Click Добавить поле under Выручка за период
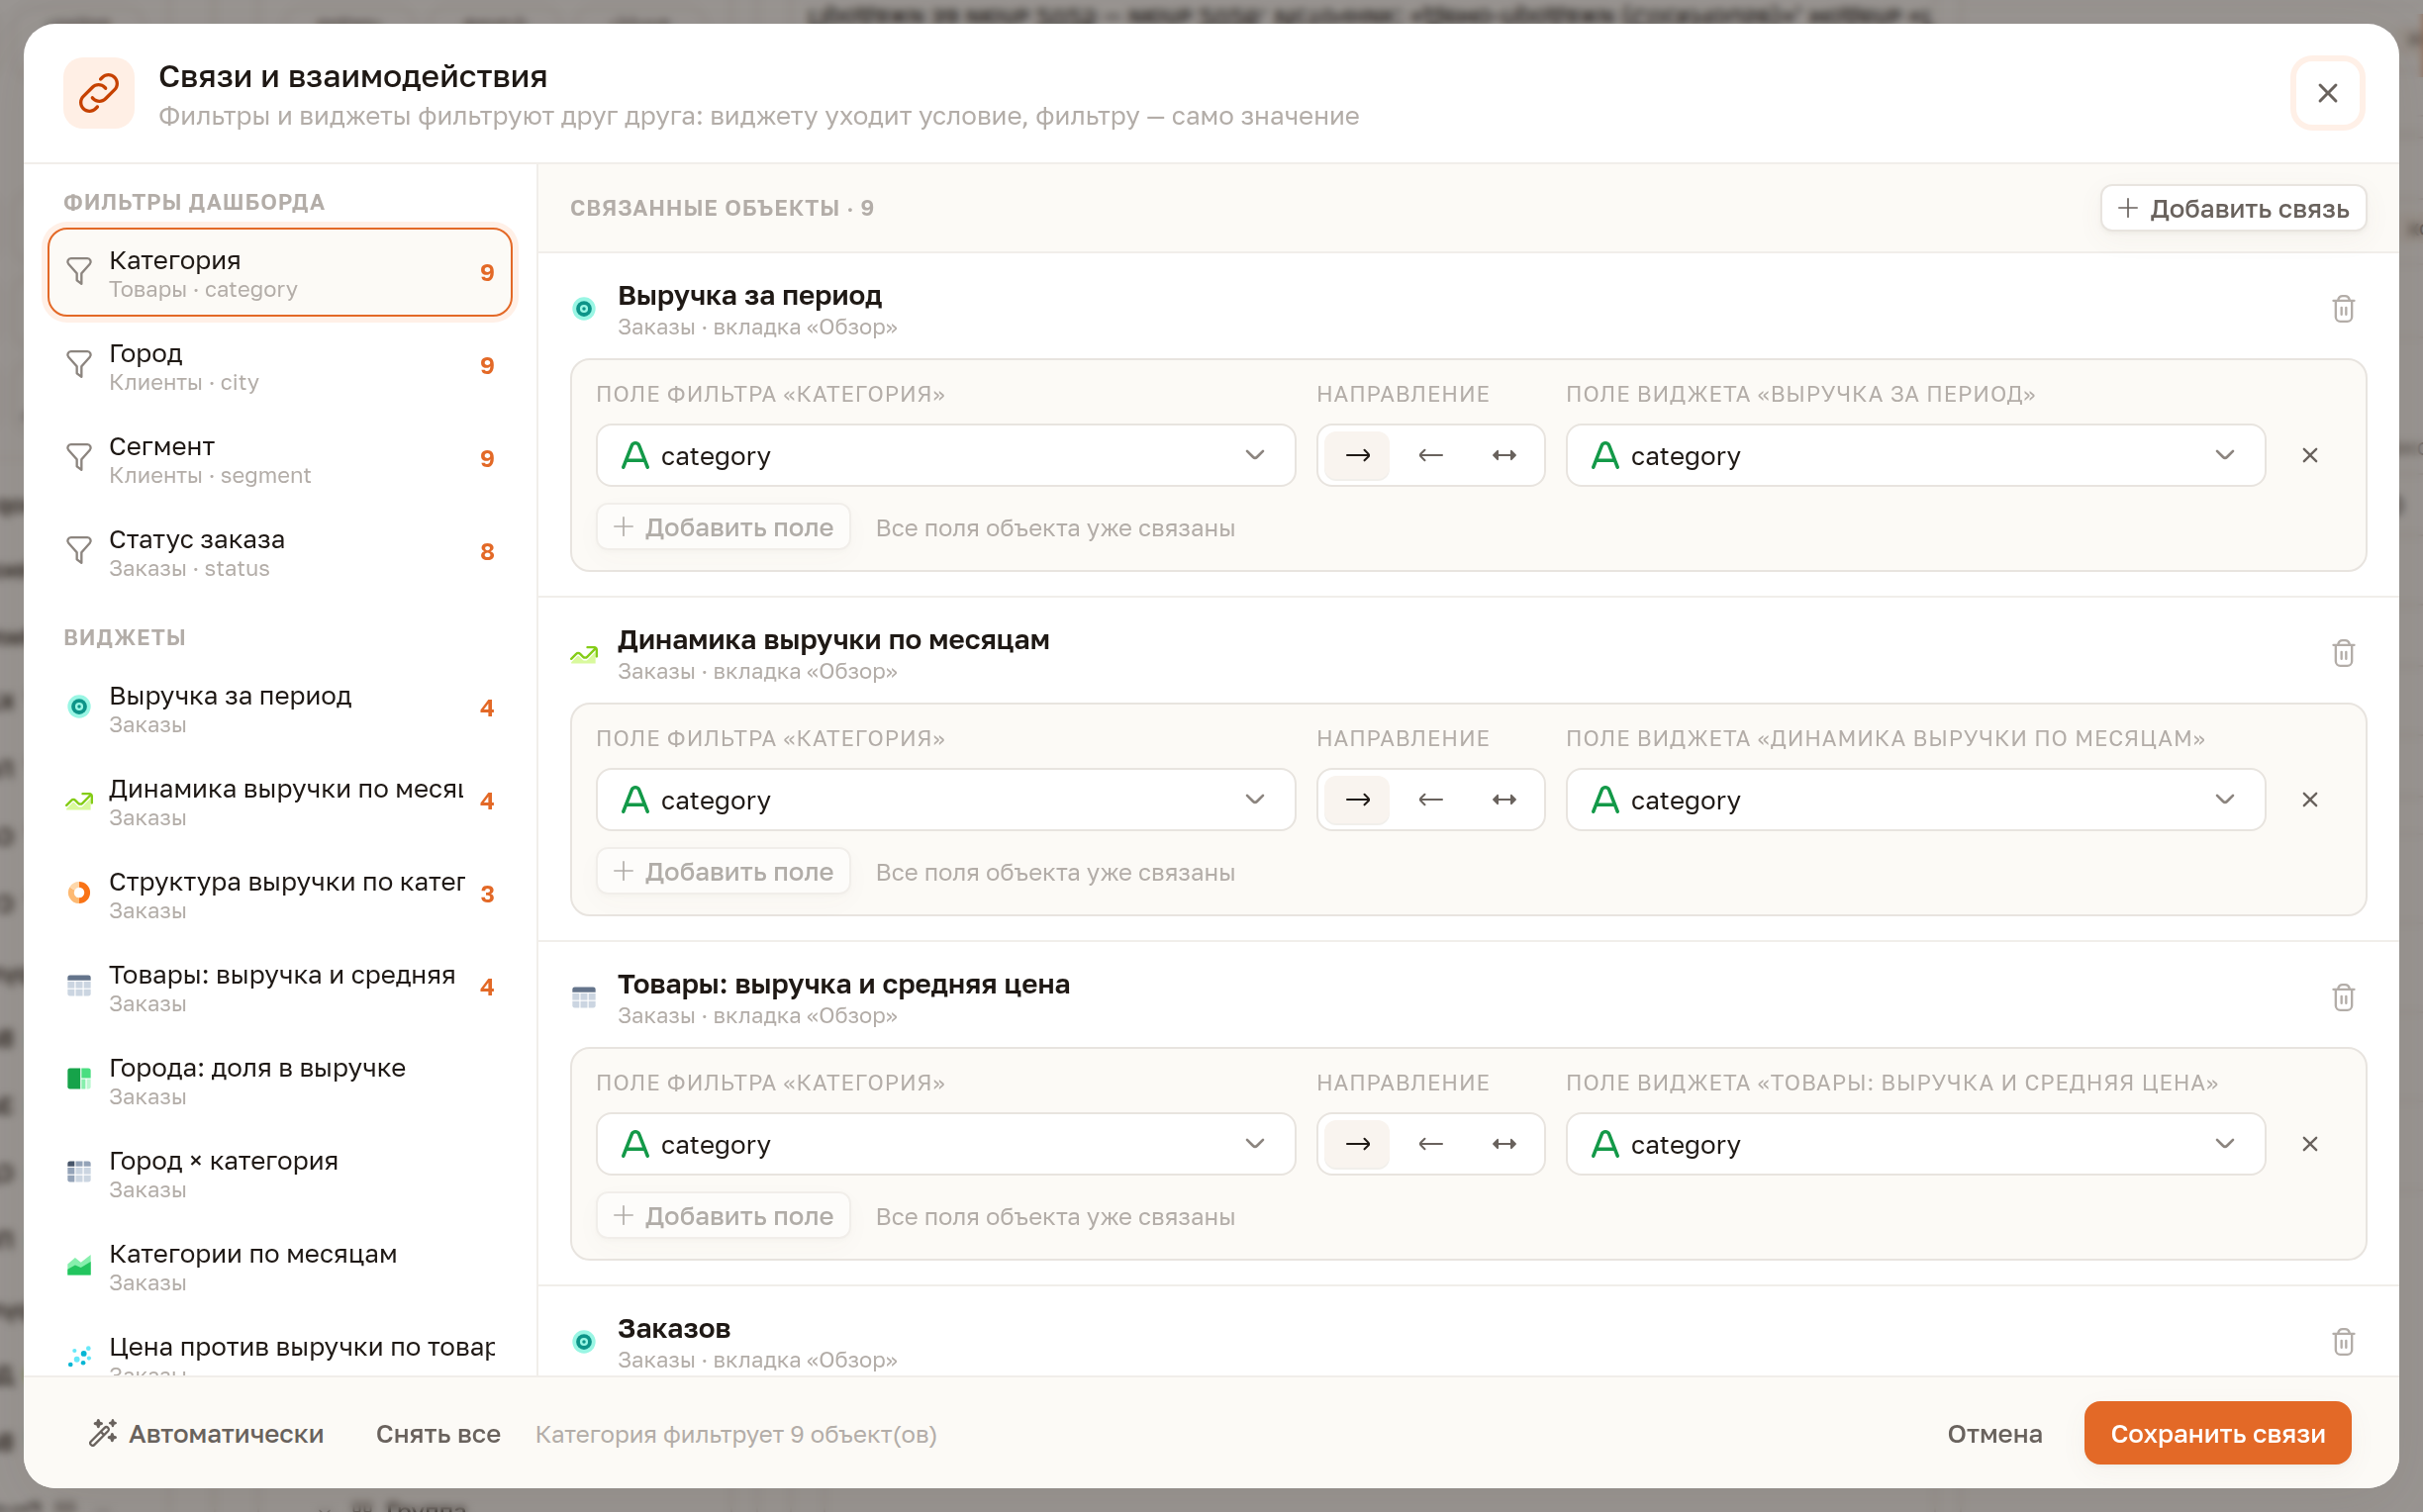 723,527
